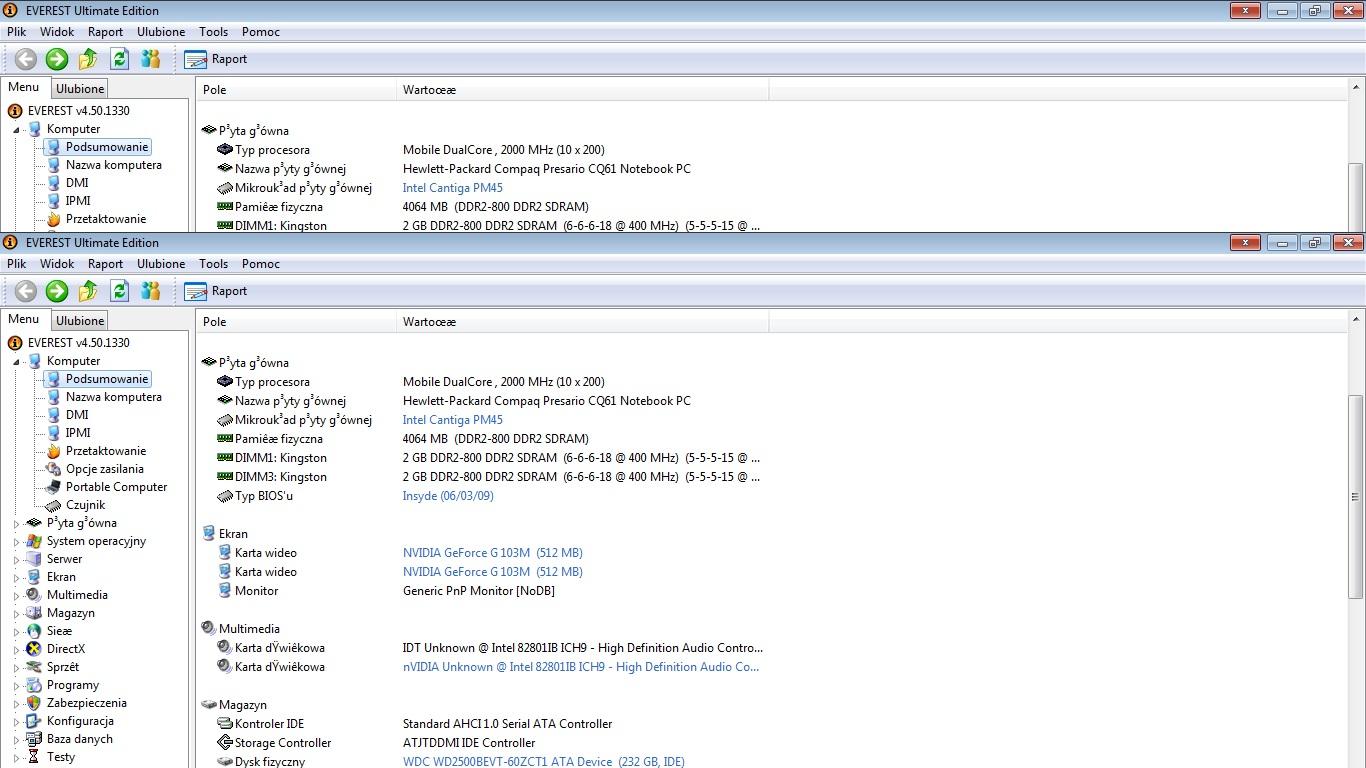Expand the Serwer tree node
The height and width of the screenshot is (768, 1366).
point(17,559)
